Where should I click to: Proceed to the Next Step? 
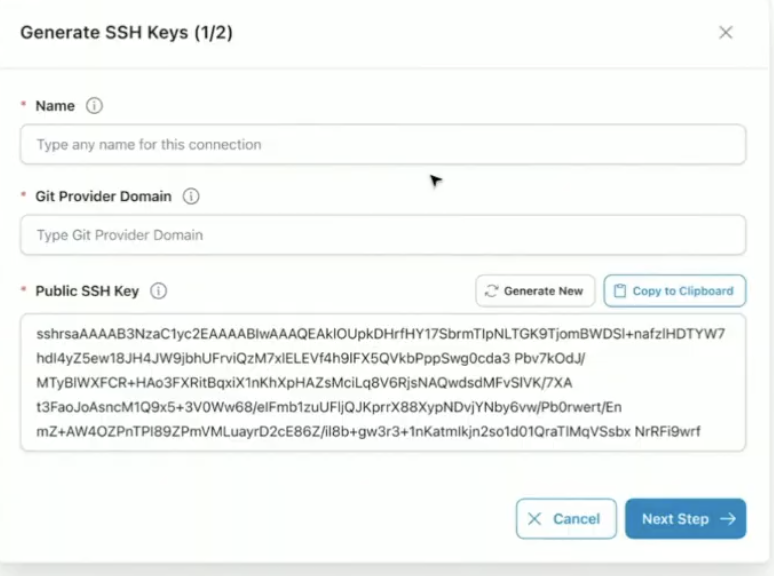pos(685,519)
